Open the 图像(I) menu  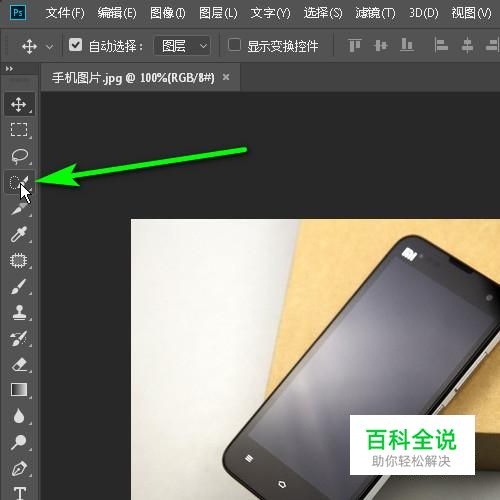pos(168,13)
